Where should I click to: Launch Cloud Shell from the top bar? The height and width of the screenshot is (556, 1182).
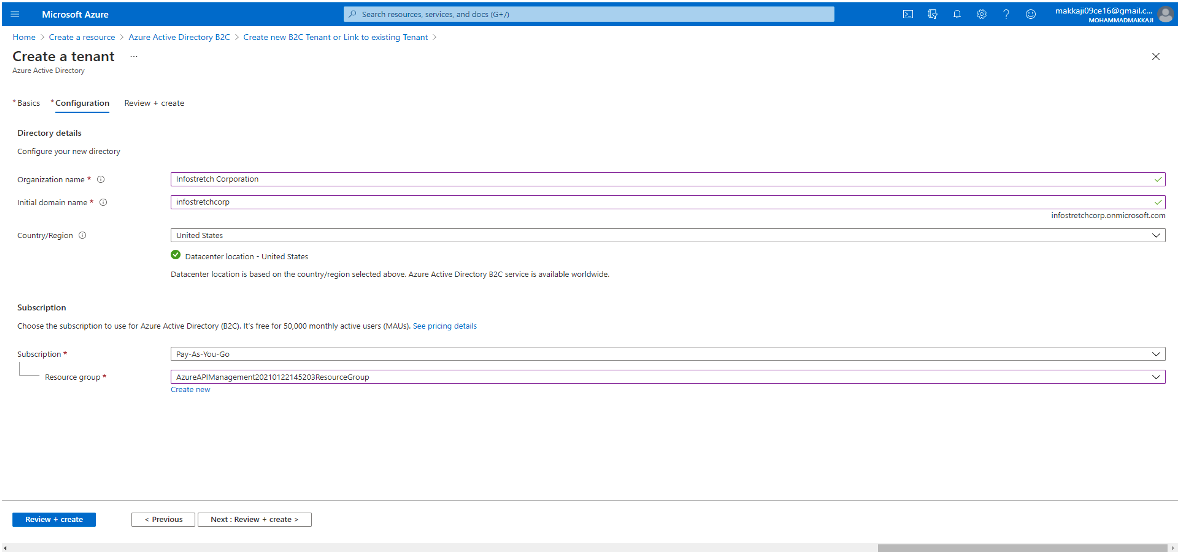coord(908,14)
